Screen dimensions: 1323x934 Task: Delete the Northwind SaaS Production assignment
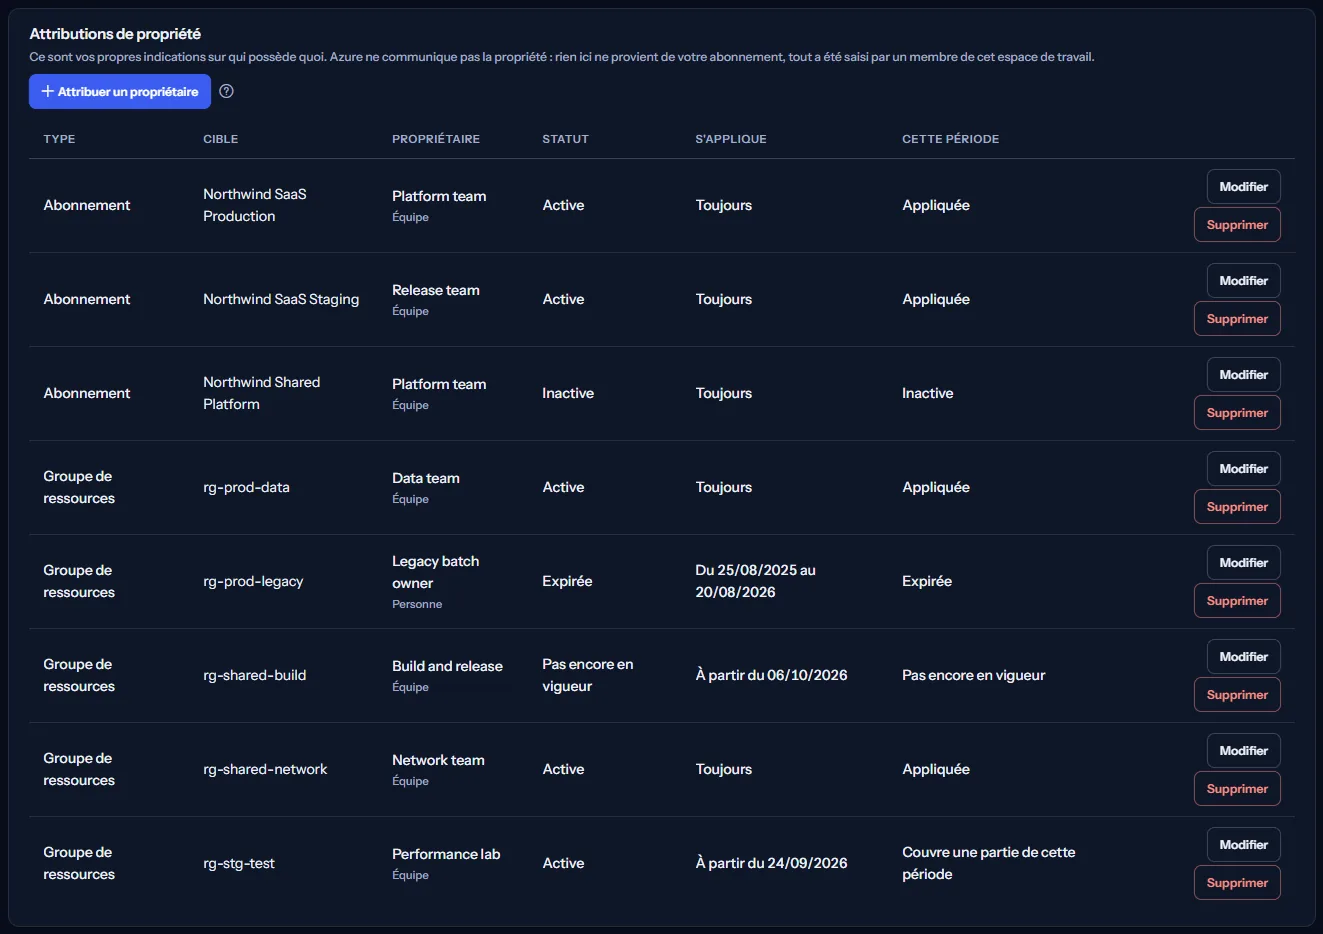coord(1237,225)
